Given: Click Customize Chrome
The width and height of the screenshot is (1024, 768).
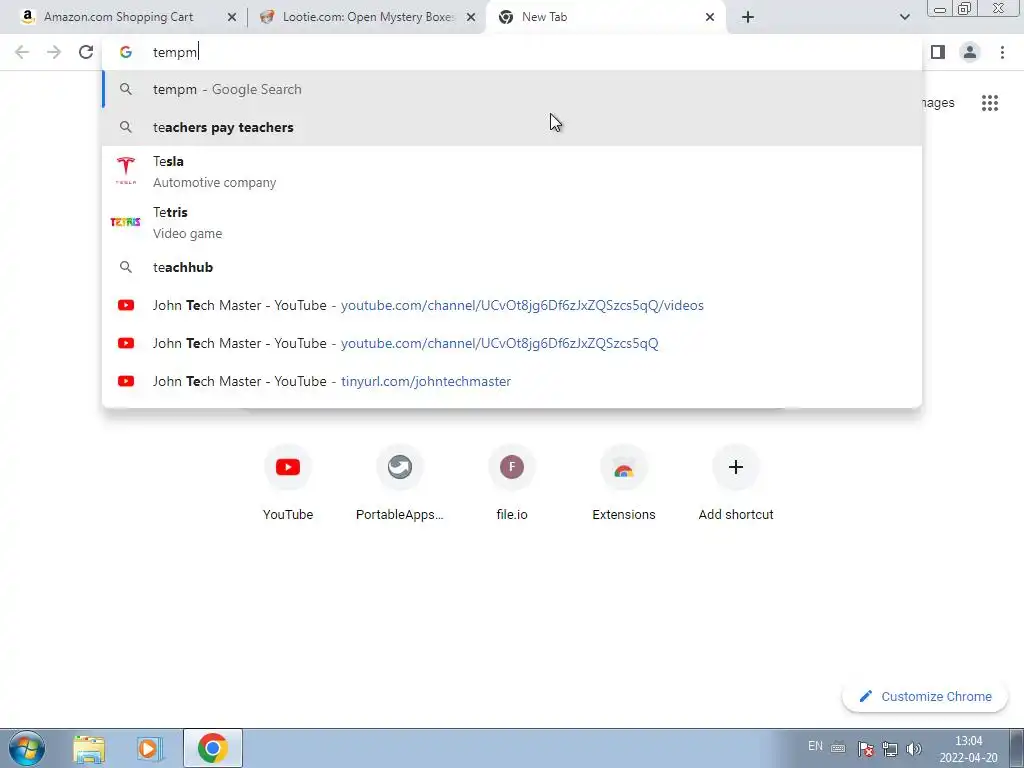Looking at the screenshot, I should click(x=925, y=697).
